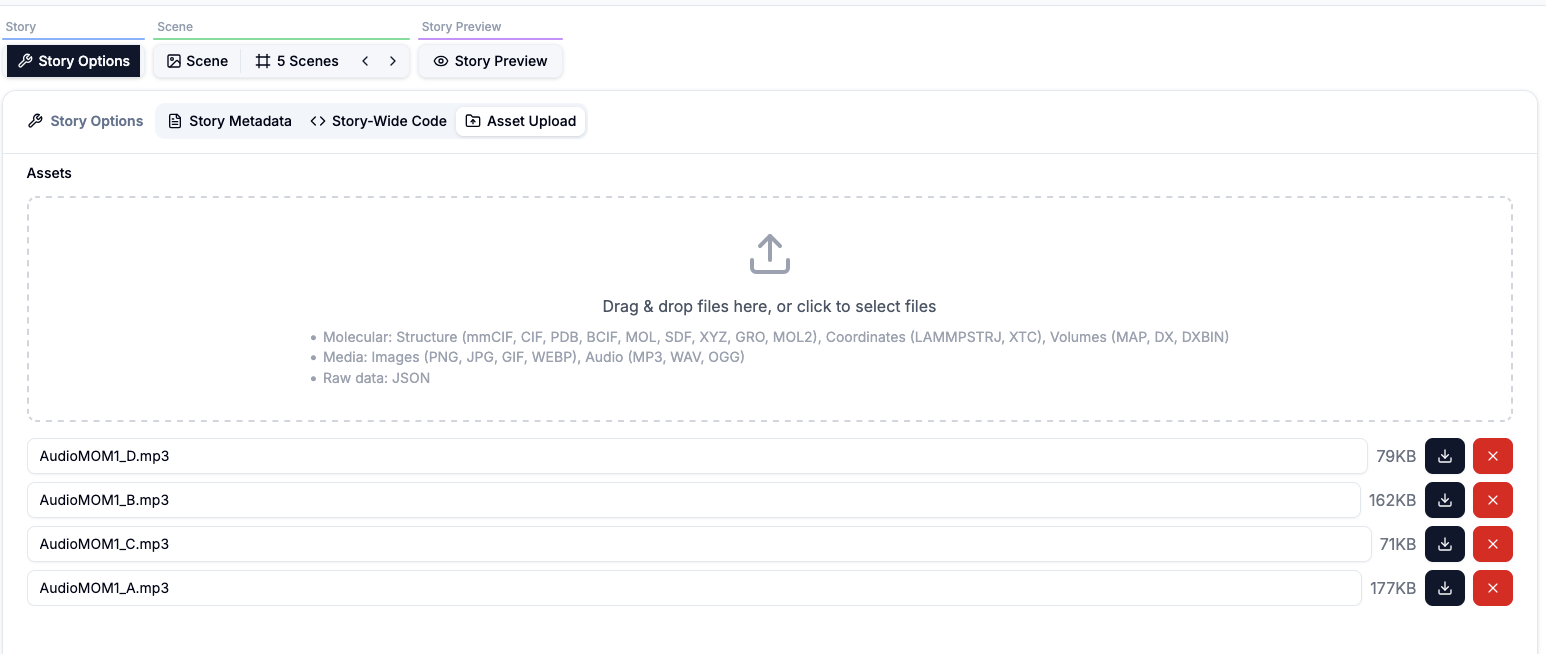Download the AudioMOM1_A.mp3 asset

pyautogui.click(x=1444, y=588)
